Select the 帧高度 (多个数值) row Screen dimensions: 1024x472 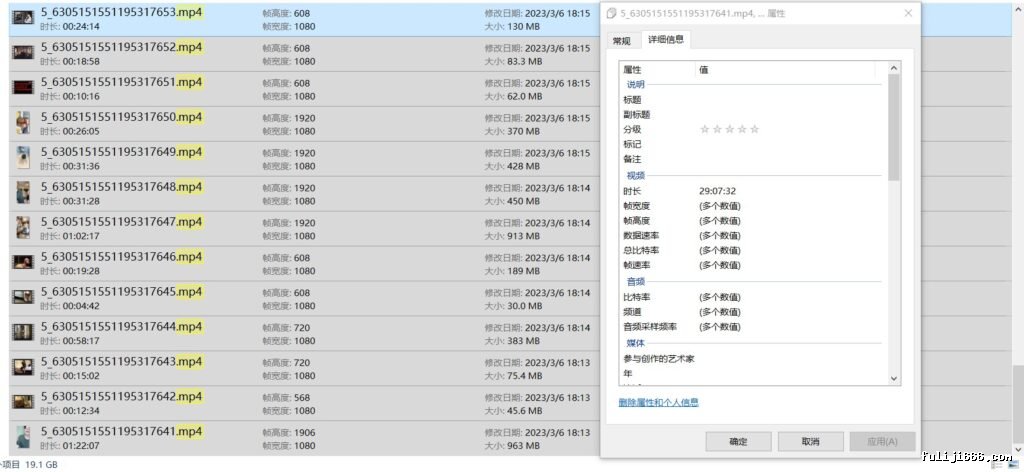tap(751, 221)
